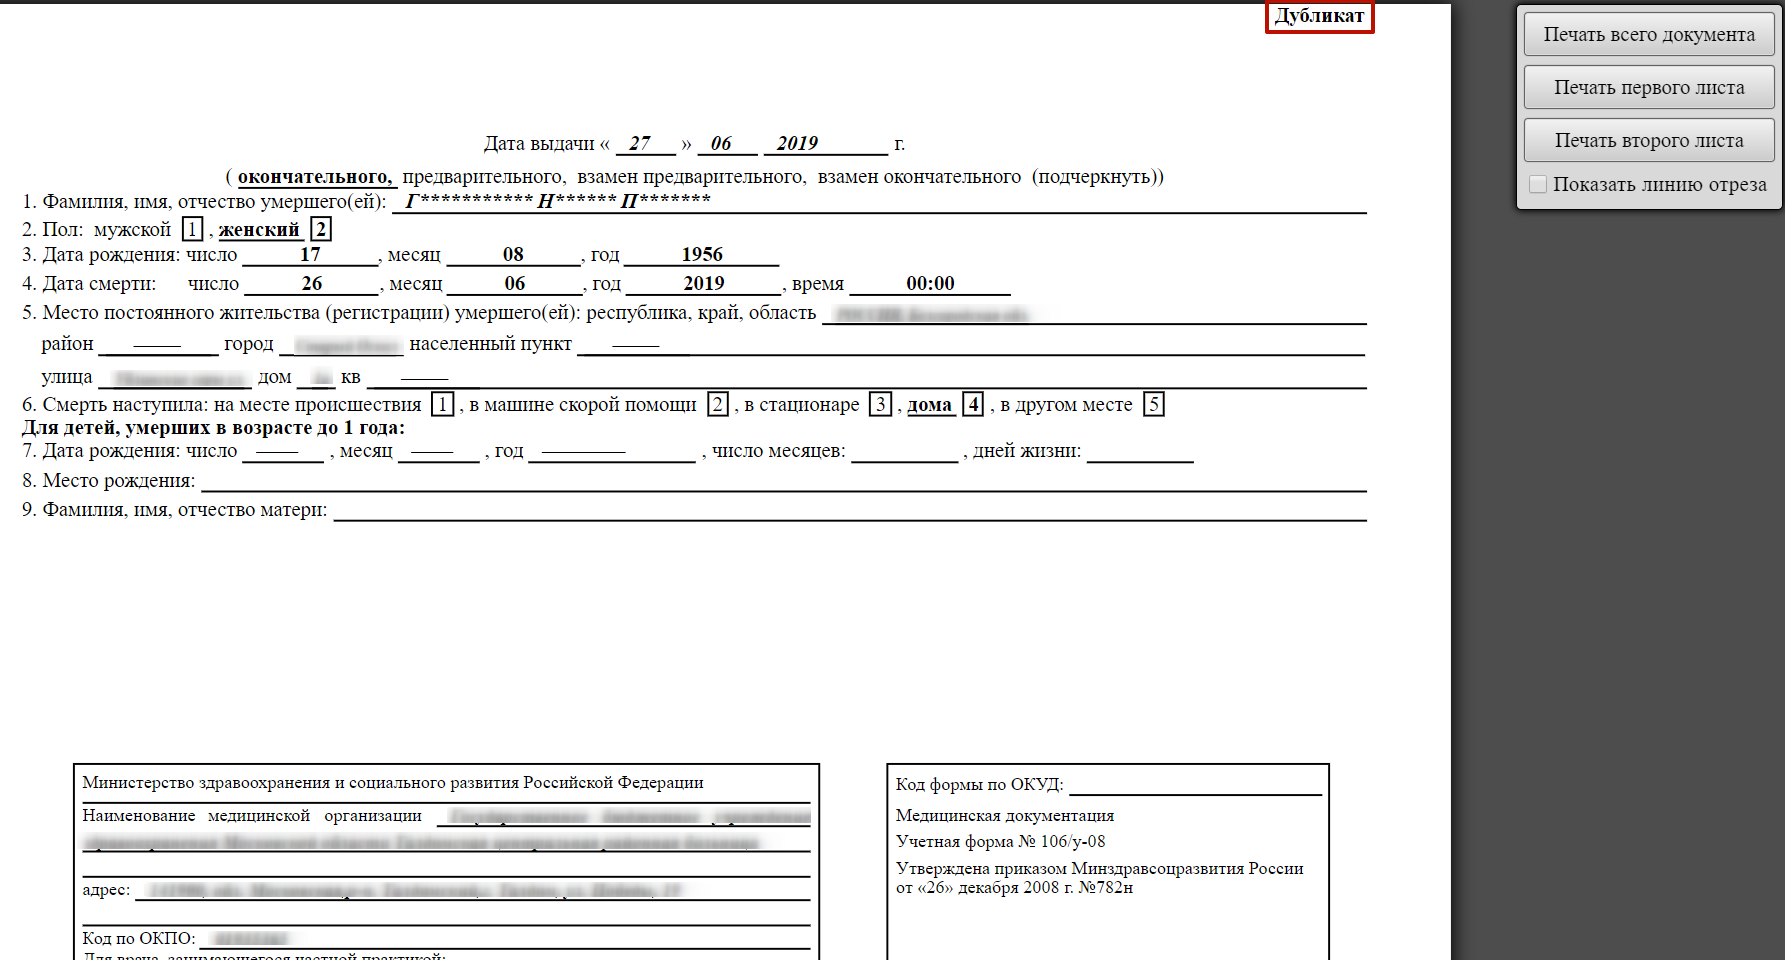Click 'Фамилия, имя, отчество матери' blank line
Image resolution: width=1785 pixels, height=960 pixels.
(850, 510)
